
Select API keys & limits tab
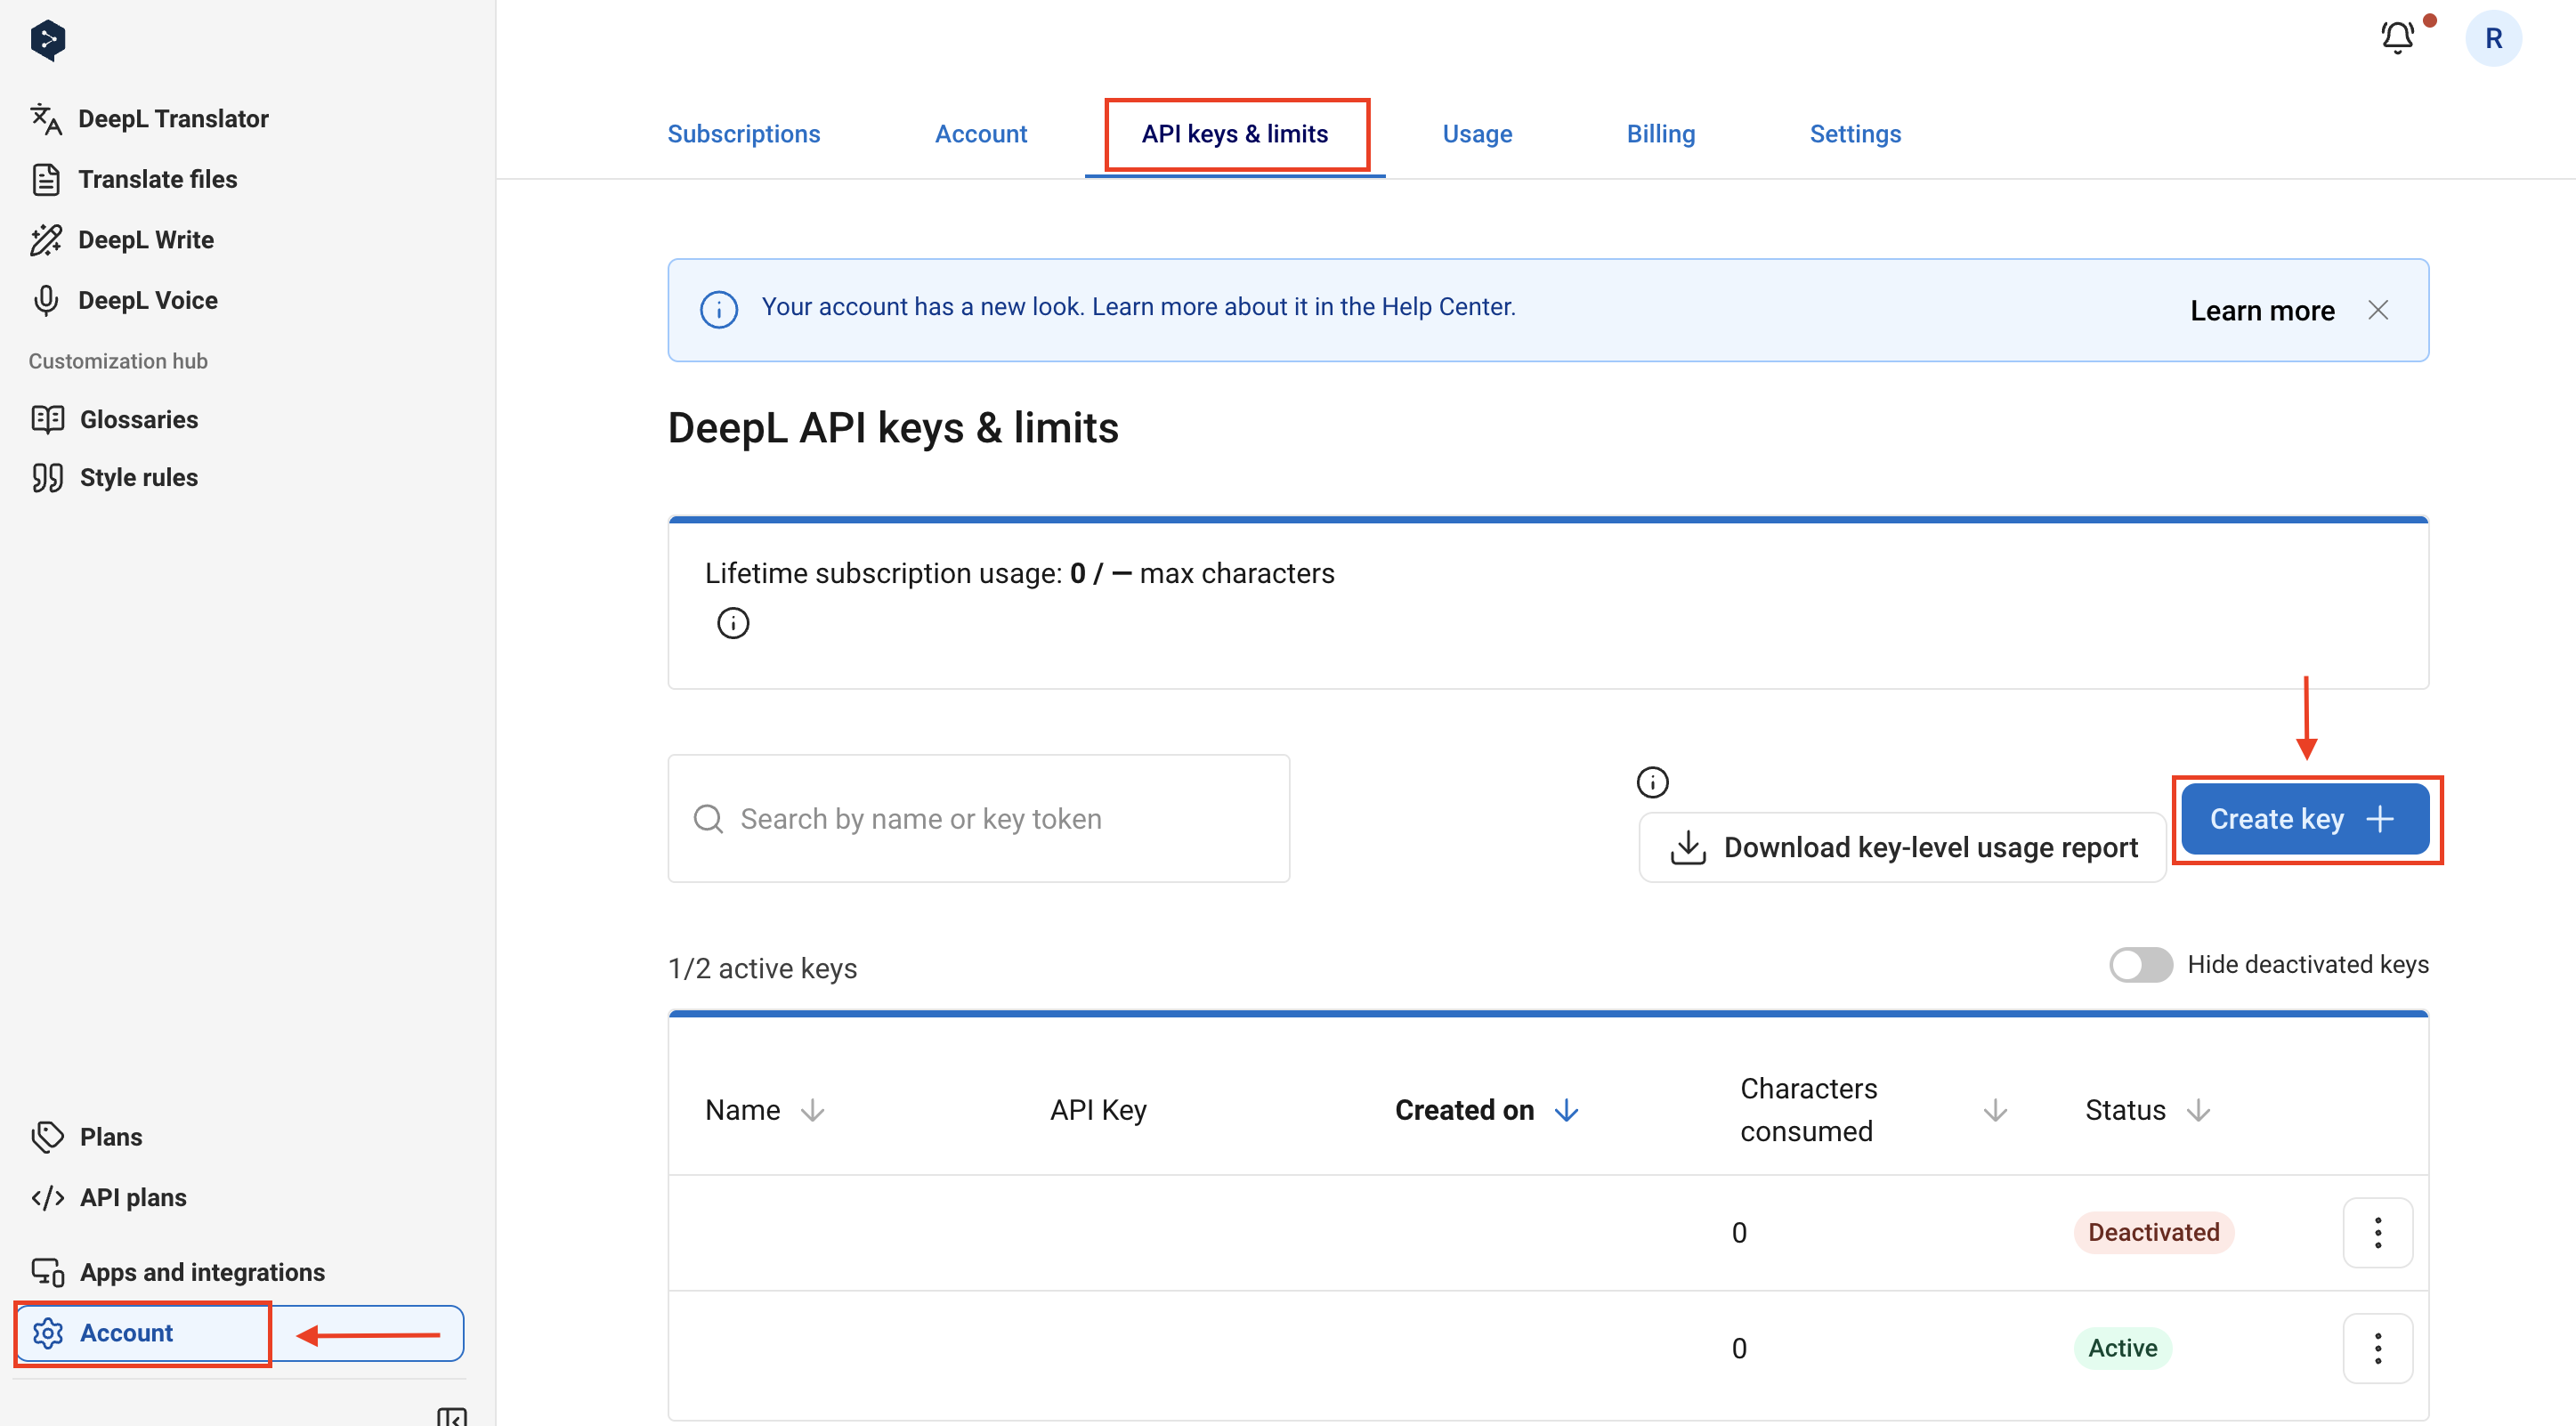[x=1235, y=134]
